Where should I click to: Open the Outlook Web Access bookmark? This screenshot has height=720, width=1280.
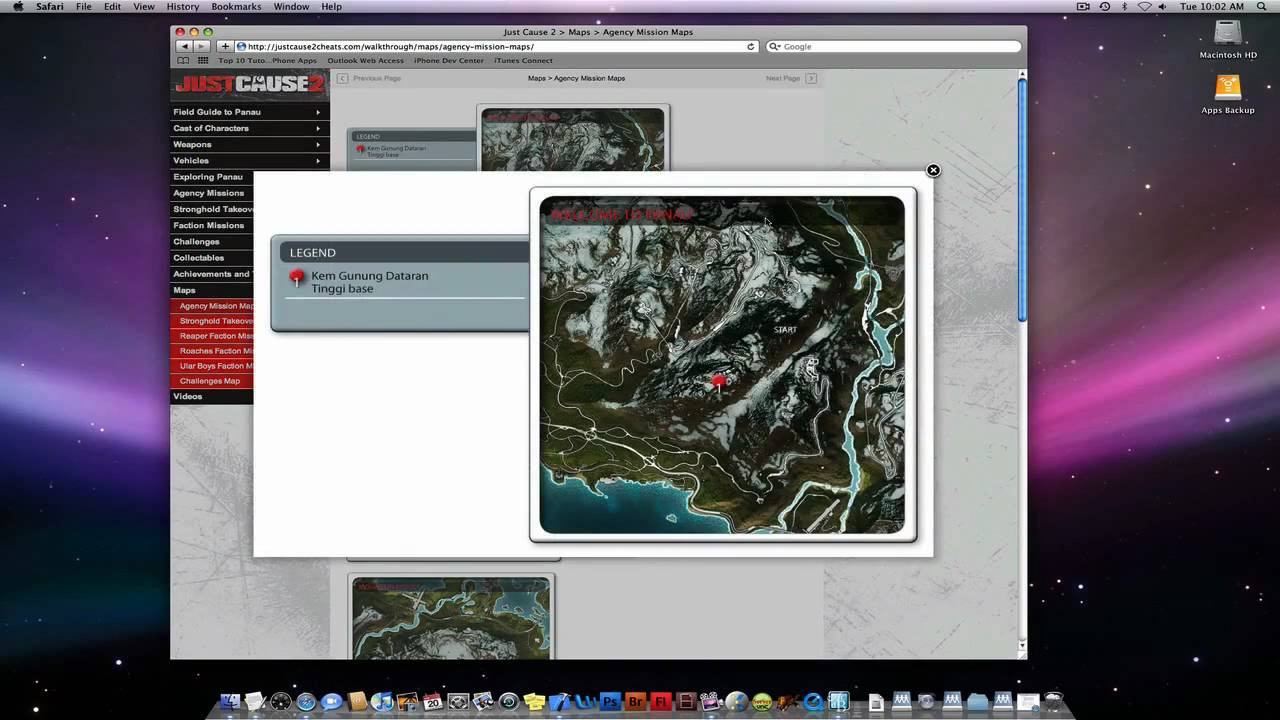(x=365, y=60)
